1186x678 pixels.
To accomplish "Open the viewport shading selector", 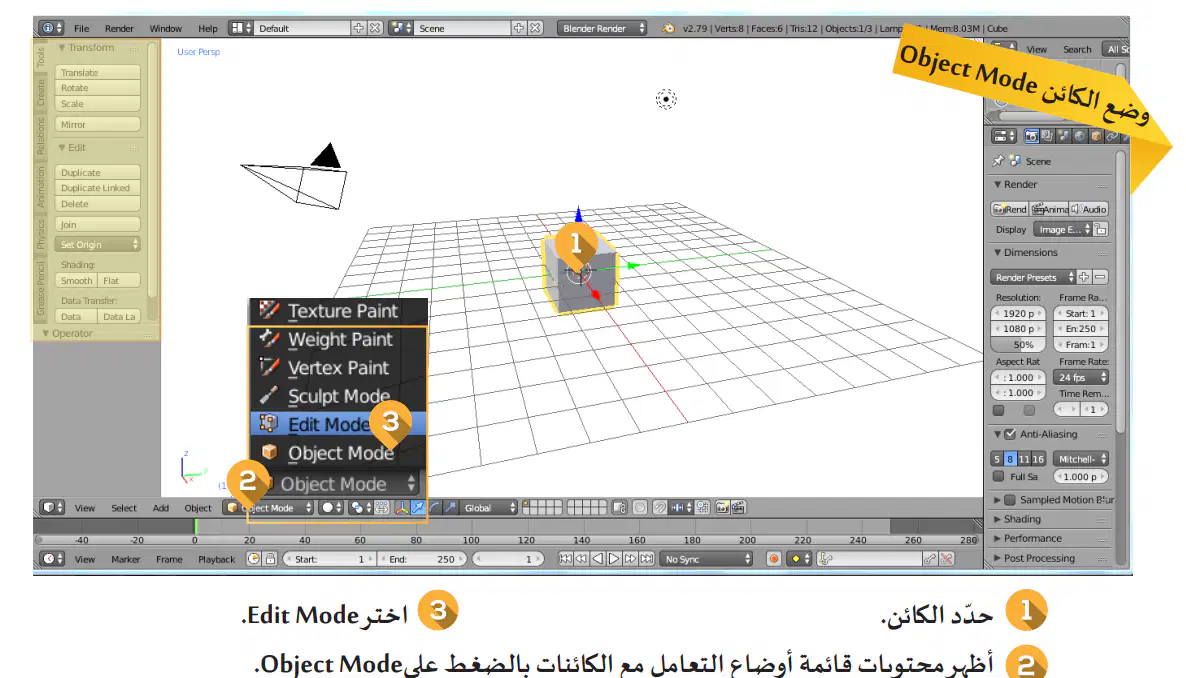I will tap(331, 508).
